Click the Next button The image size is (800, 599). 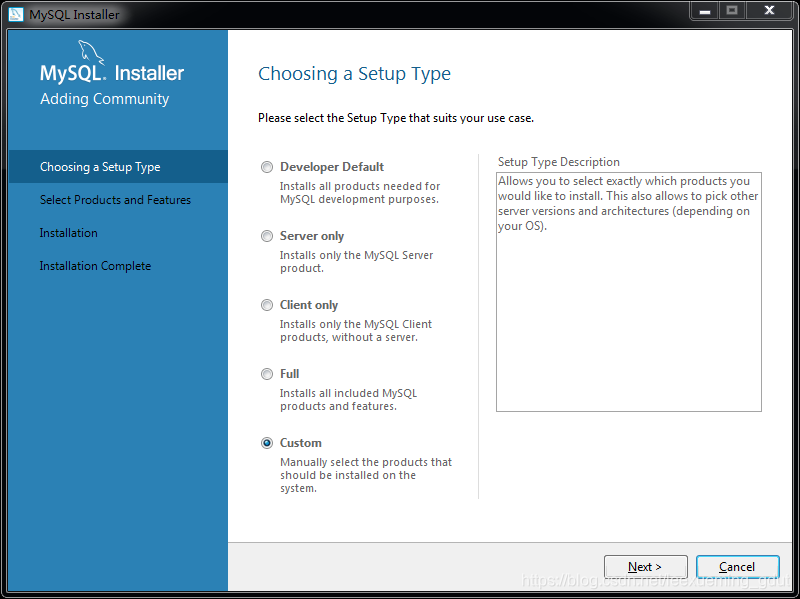click(645, 566)
